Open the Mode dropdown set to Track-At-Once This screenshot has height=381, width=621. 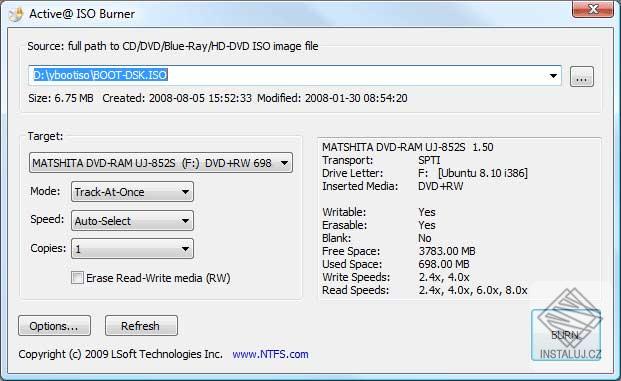[x=132, y=192]
